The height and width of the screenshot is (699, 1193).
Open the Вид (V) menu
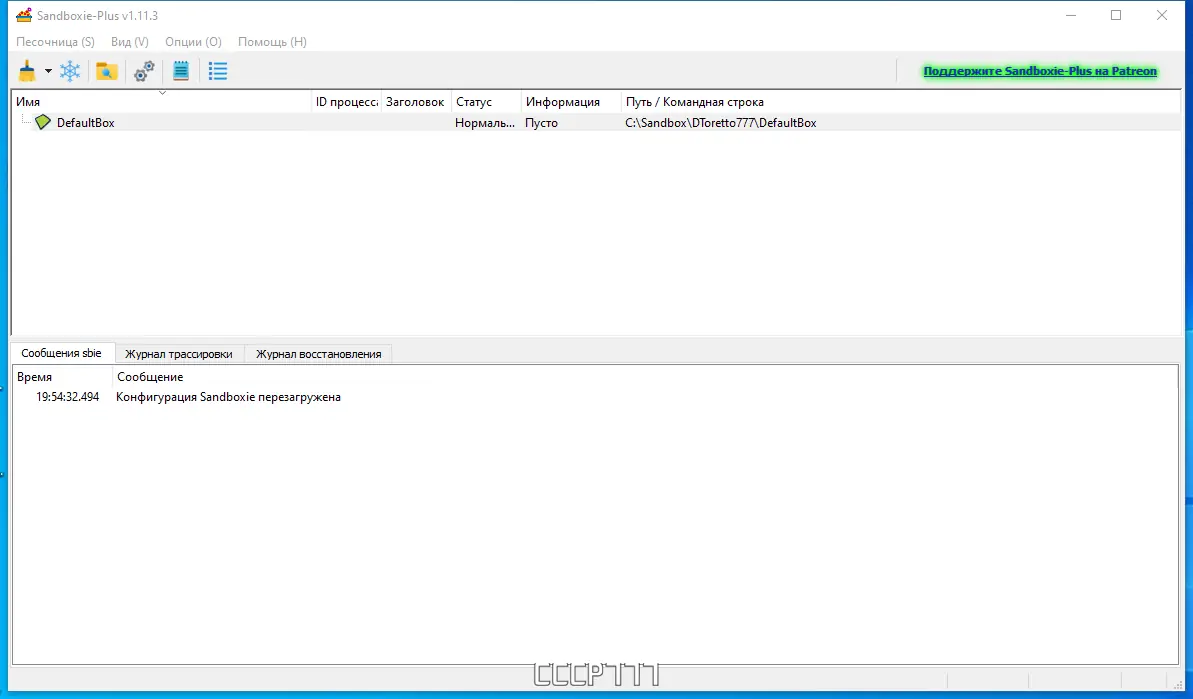tap(129, 42)
